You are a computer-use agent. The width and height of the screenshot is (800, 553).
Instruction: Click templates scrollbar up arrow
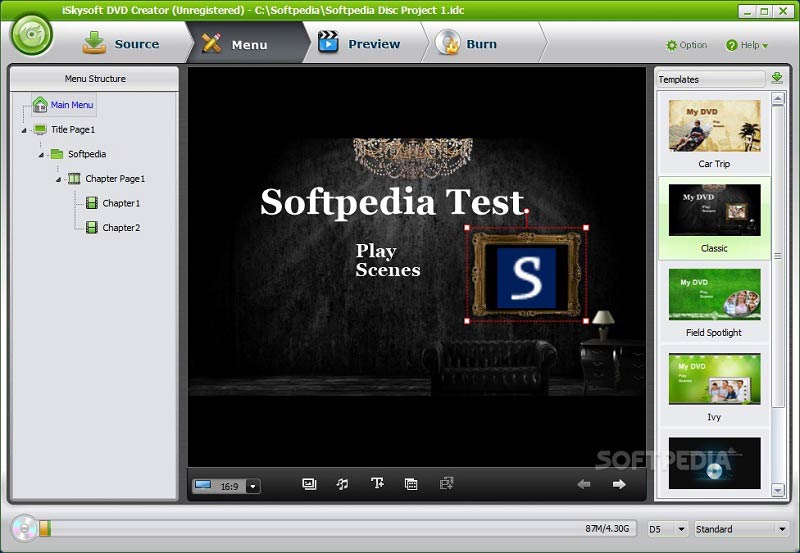tap(778, 98)
